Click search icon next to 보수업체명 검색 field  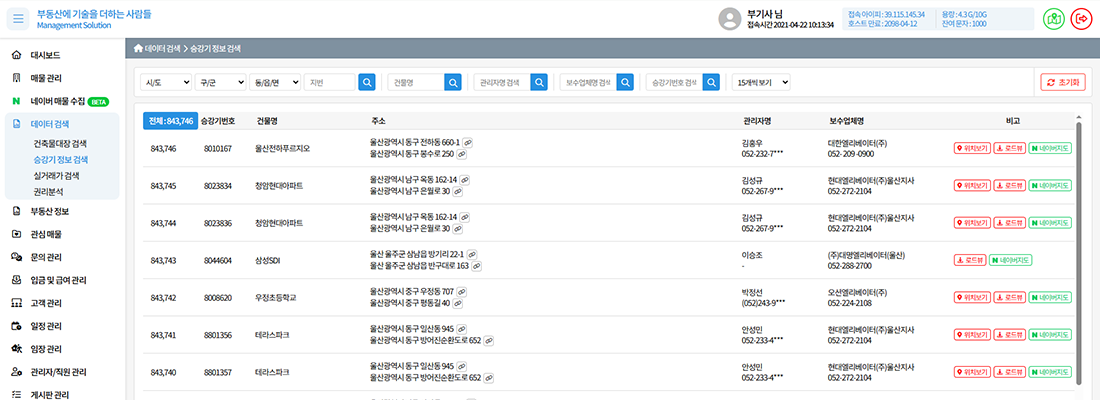coord(625,82)
